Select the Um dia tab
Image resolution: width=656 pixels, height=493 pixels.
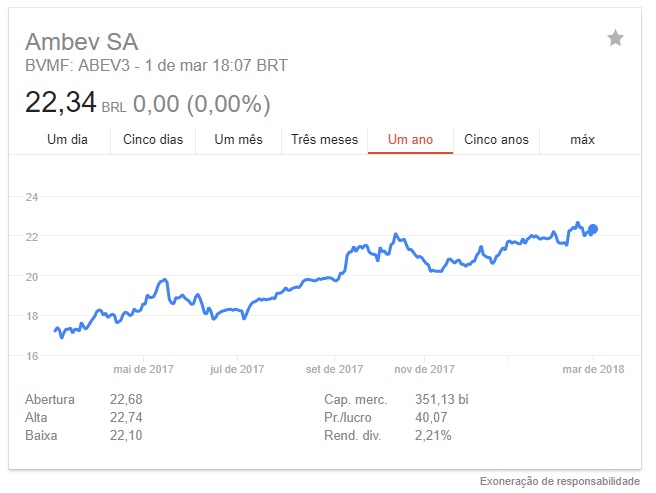click(x=67, y=140)
